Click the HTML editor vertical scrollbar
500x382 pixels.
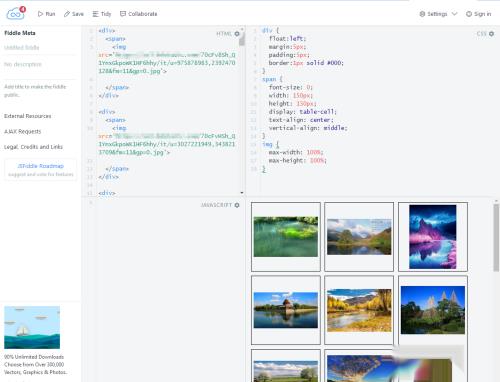tap(242, 38)
